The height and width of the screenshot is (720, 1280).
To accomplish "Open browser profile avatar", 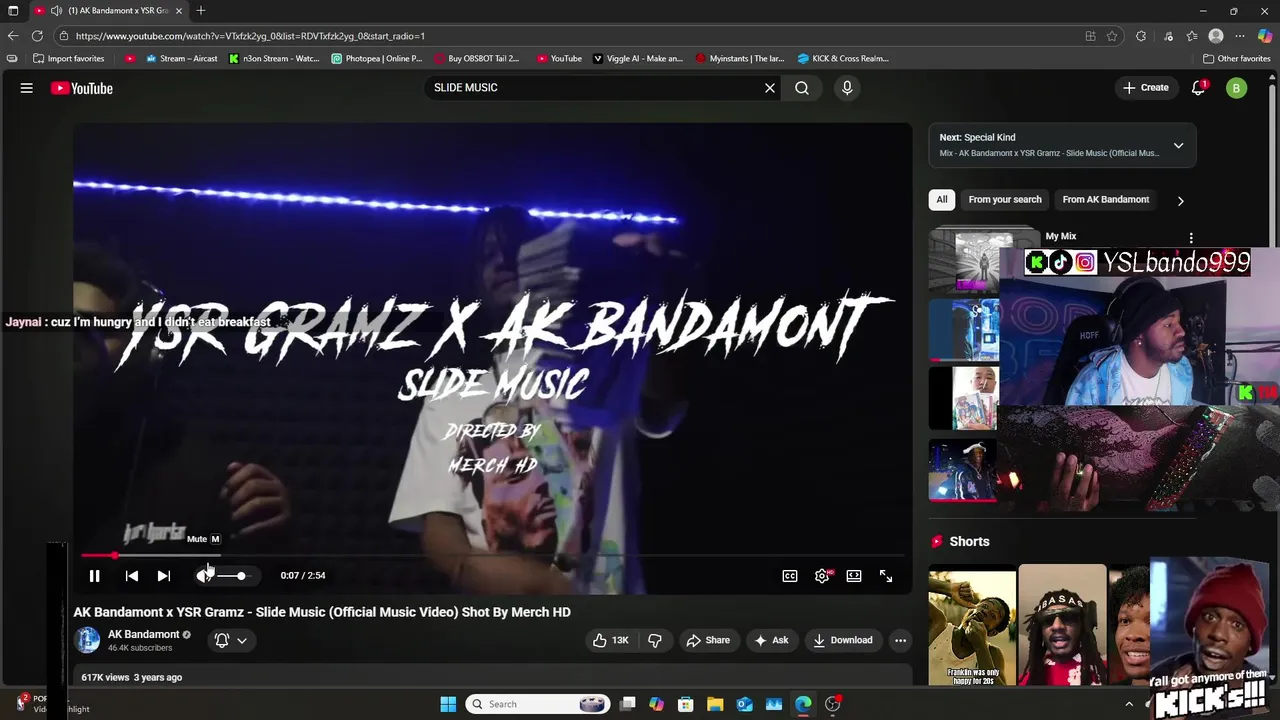I will tap(1216, 36).
